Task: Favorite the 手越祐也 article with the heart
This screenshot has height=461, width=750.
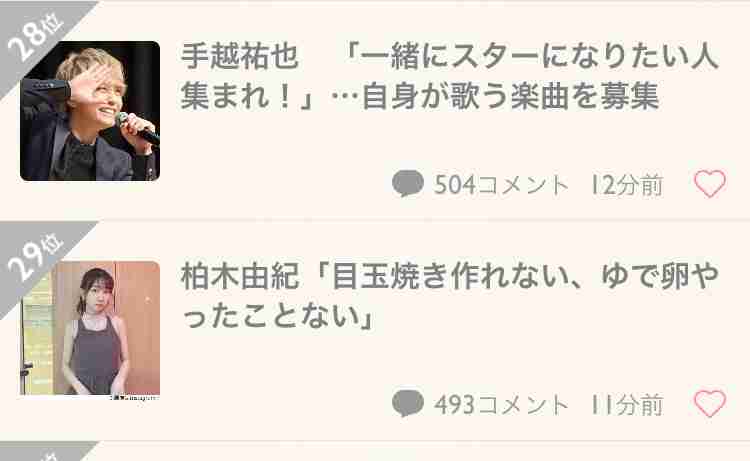Action: 710,184
